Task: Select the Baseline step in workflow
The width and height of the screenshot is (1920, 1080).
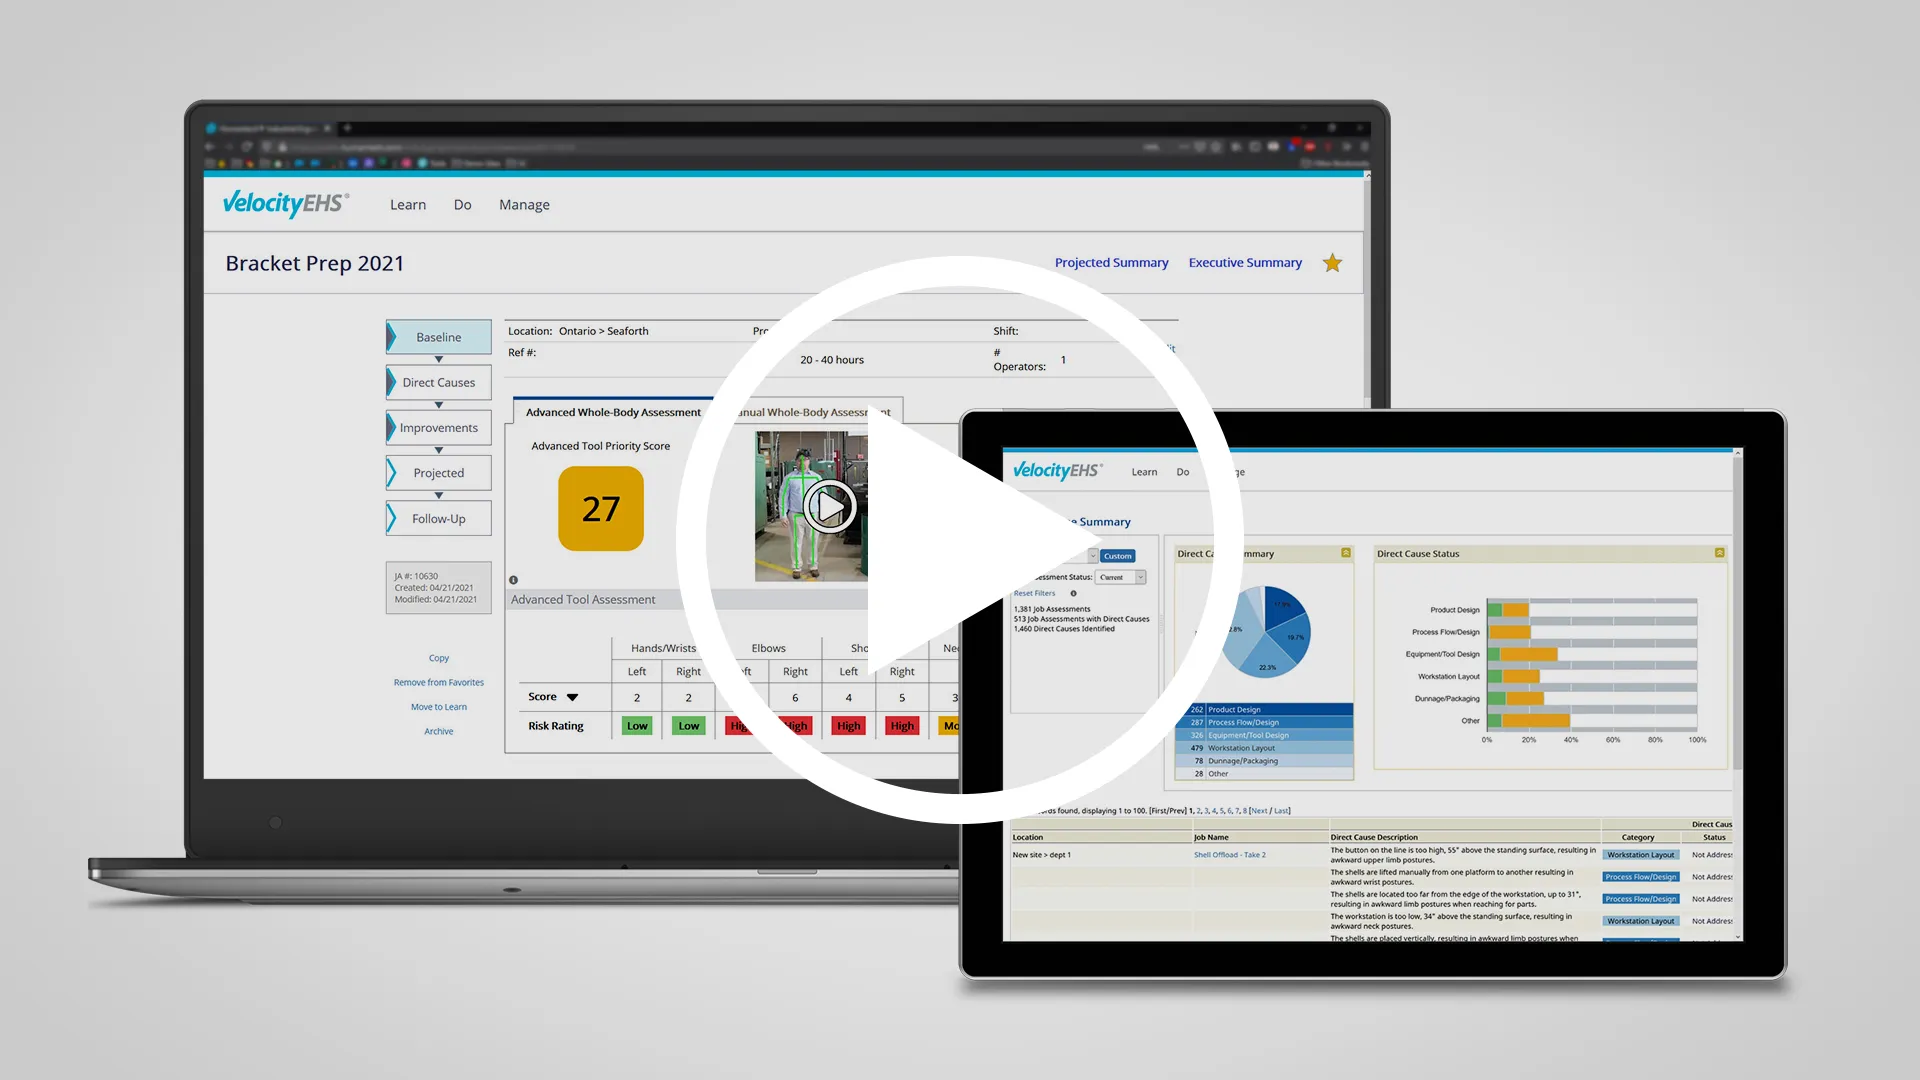Action: [436, 336]
